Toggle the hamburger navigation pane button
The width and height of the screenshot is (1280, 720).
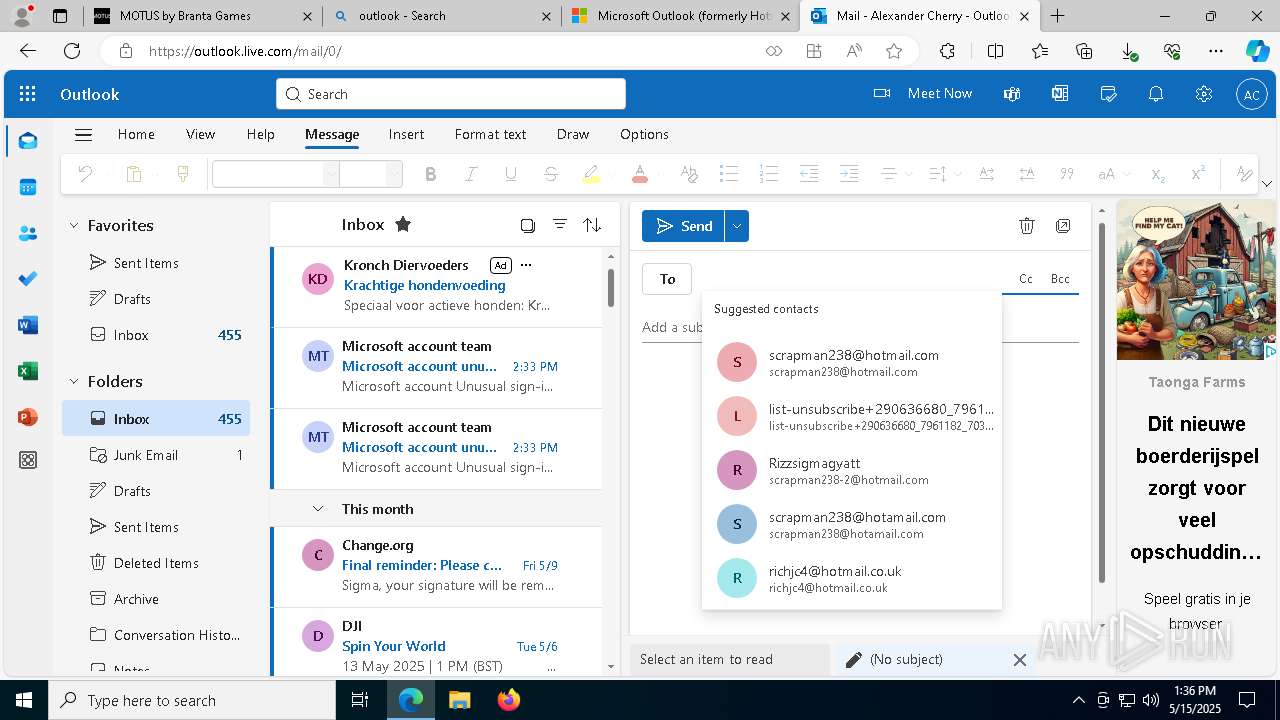click(84, 134)
